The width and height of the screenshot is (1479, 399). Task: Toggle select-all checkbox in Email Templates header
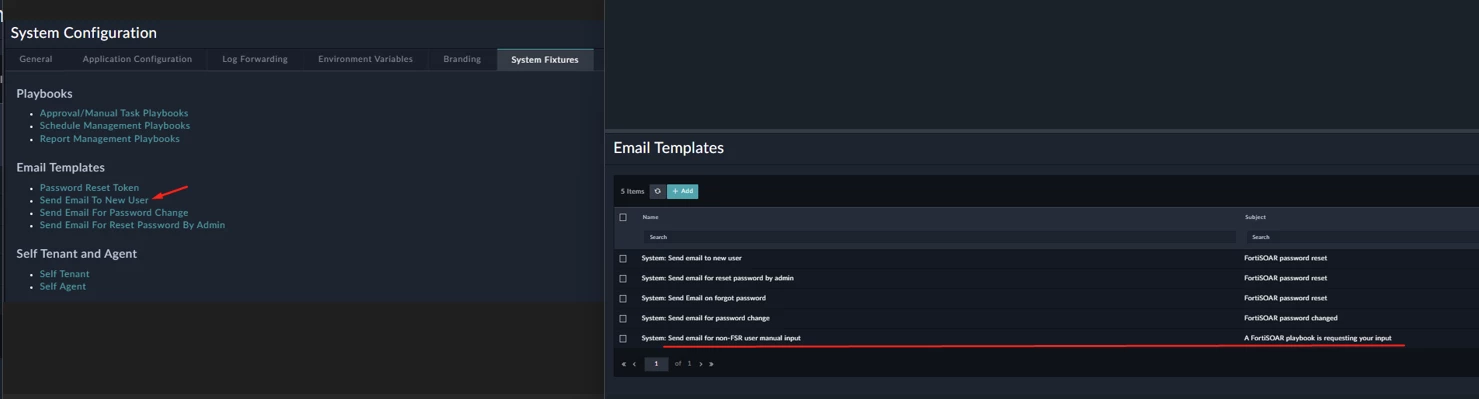623,217
